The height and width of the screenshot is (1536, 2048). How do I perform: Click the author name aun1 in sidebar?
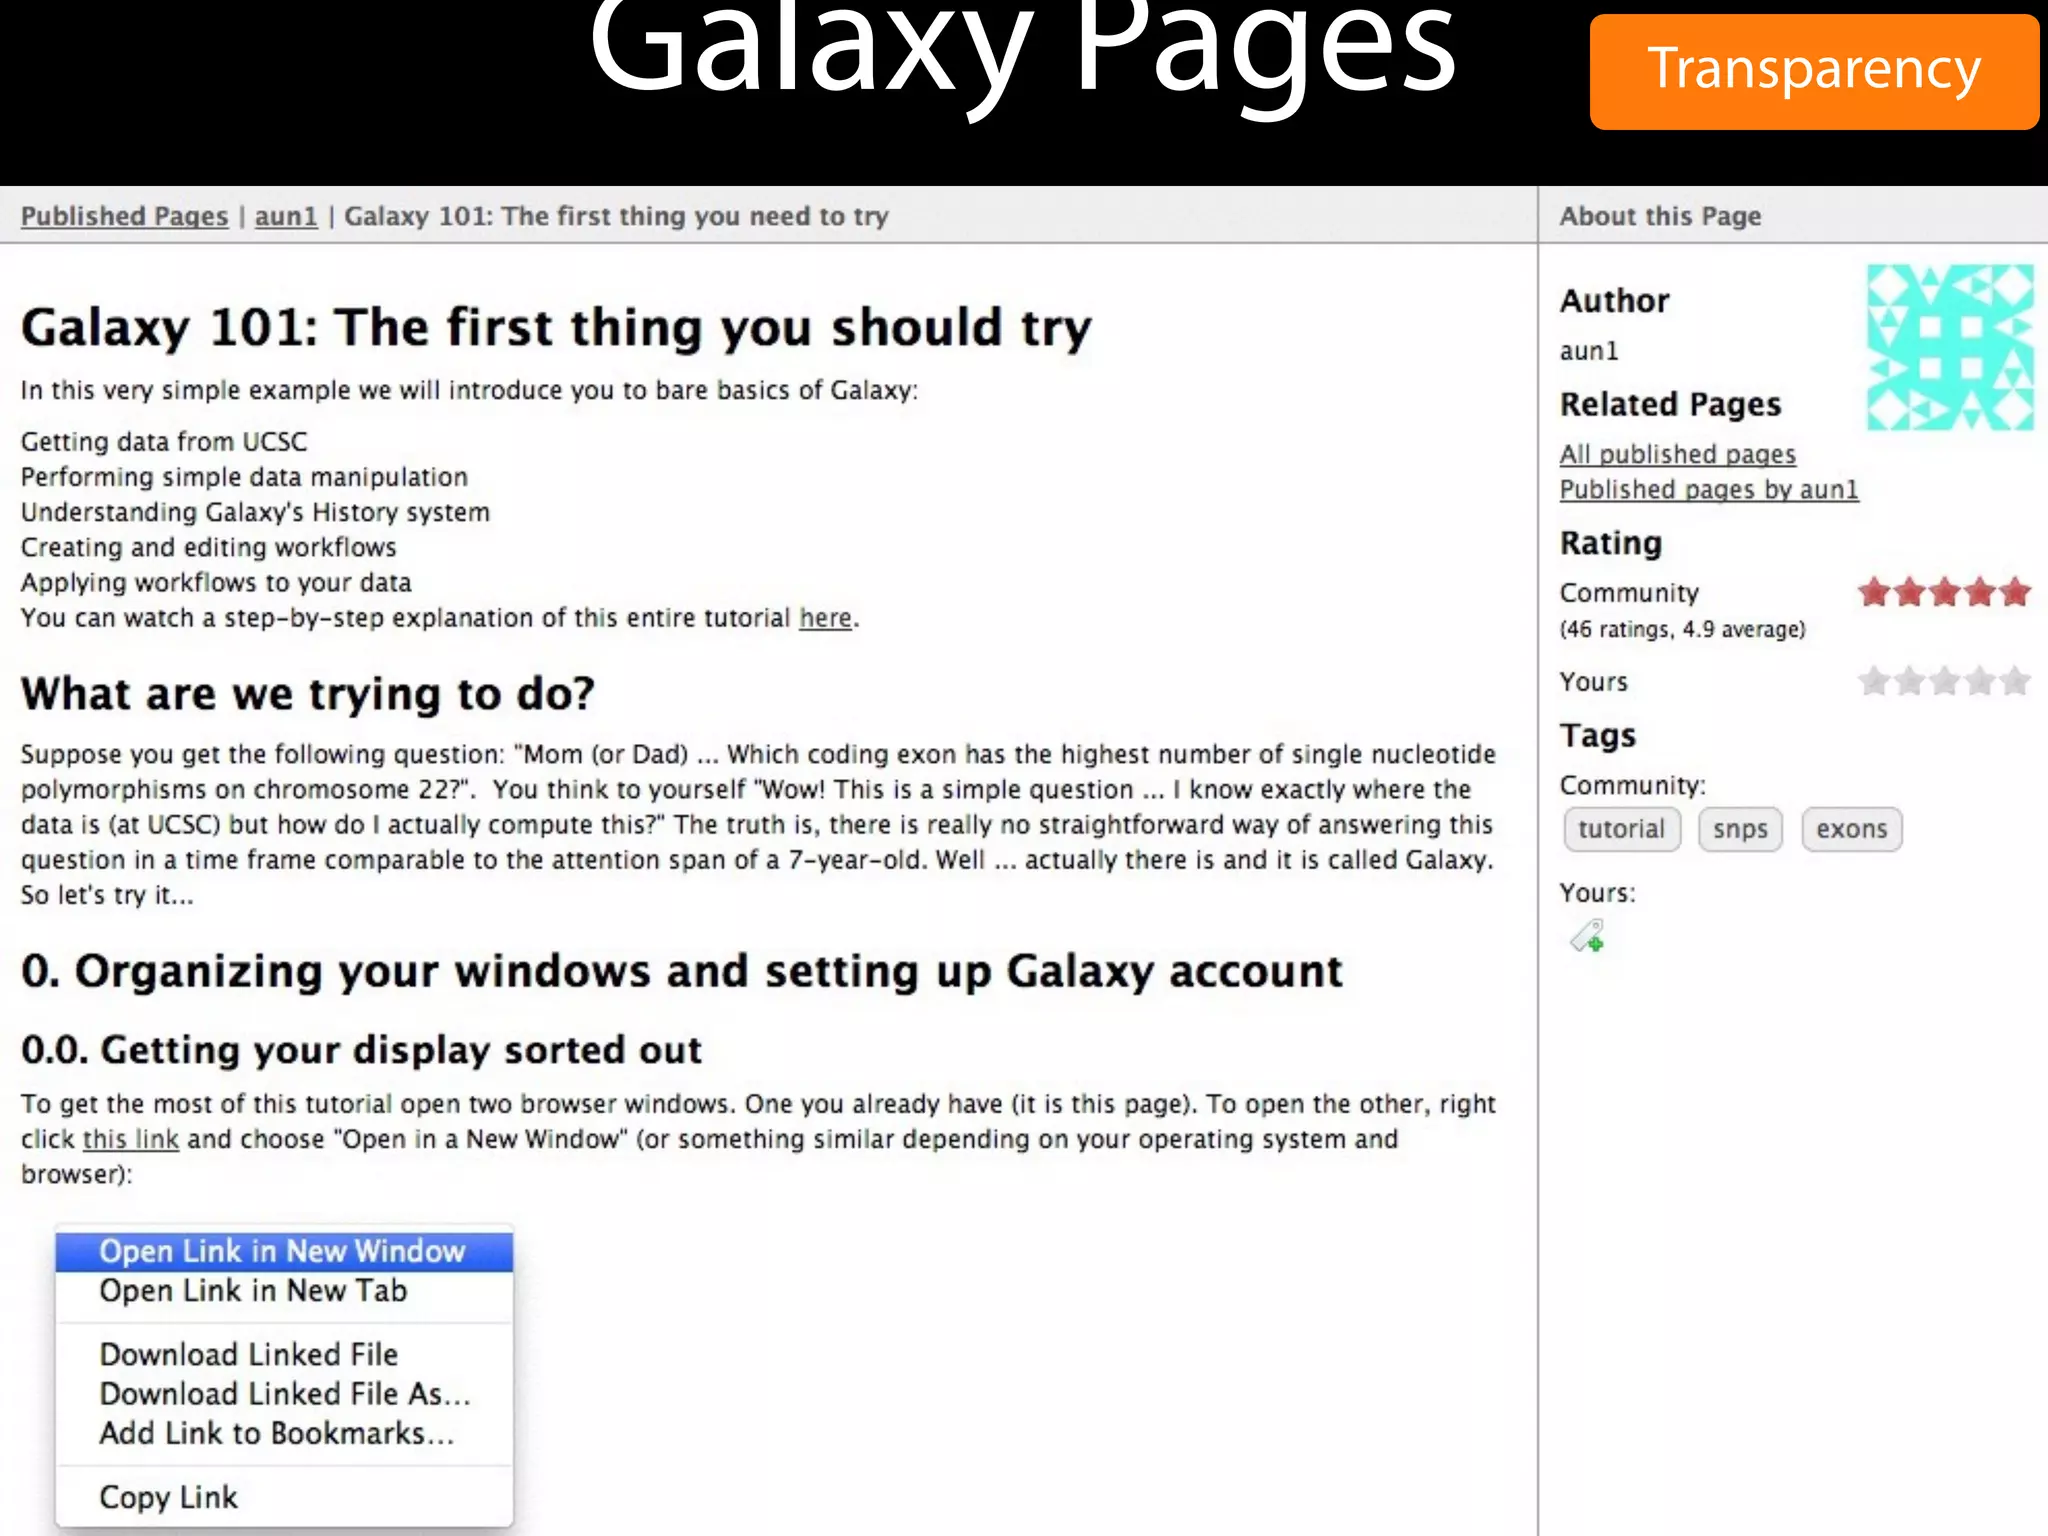(x=1589, y=351)
